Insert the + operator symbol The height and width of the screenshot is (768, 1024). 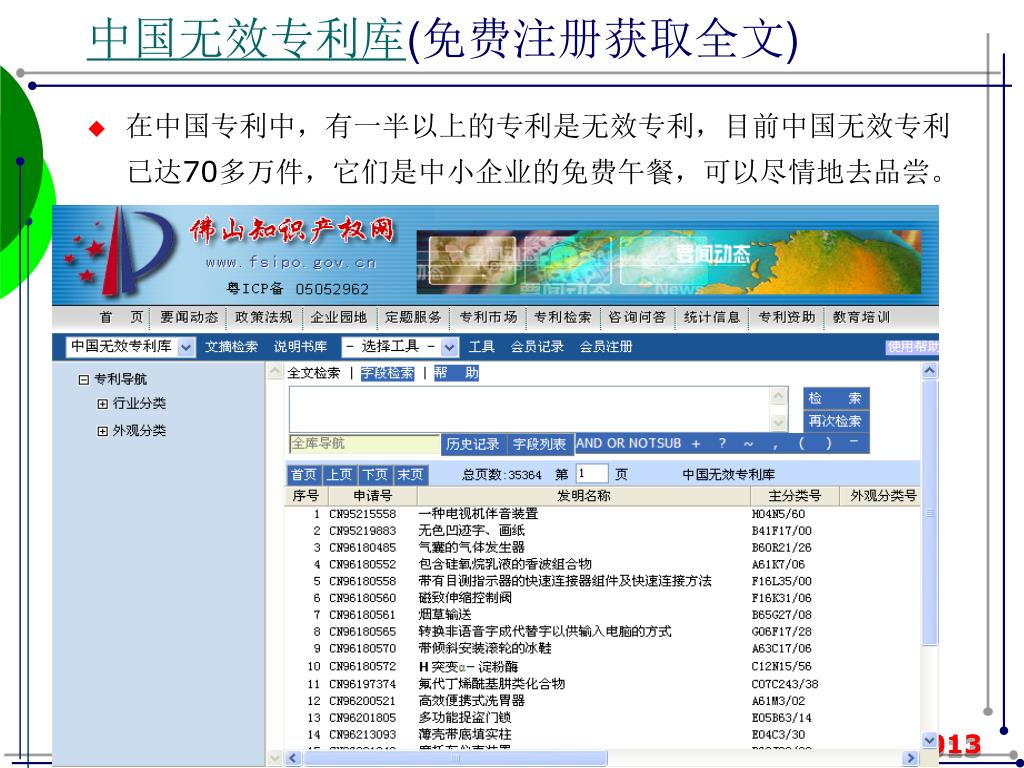pyautogui.click(x=696, y=443)
